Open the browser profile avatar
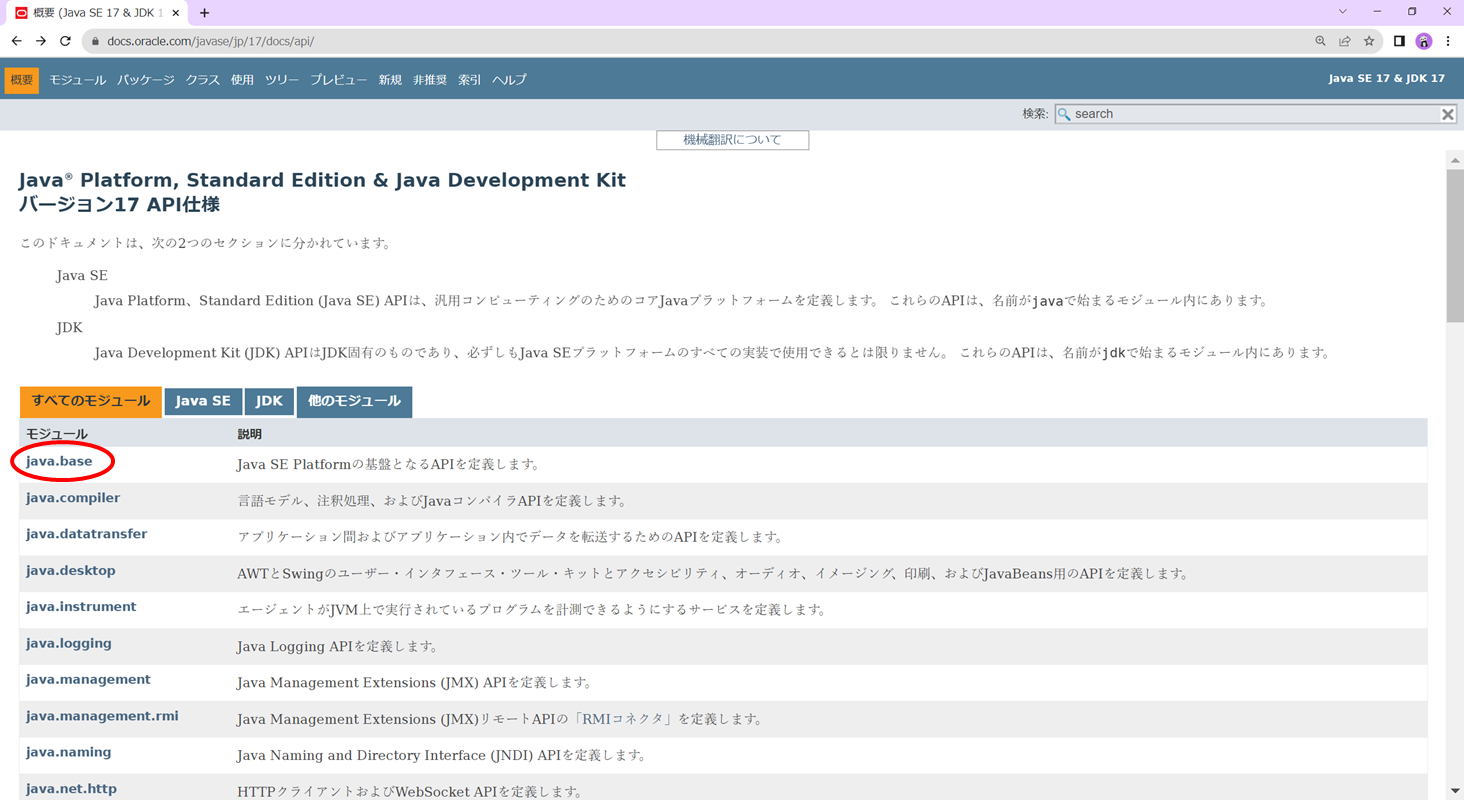1464x800 pixels. (x=1423, y=43)
